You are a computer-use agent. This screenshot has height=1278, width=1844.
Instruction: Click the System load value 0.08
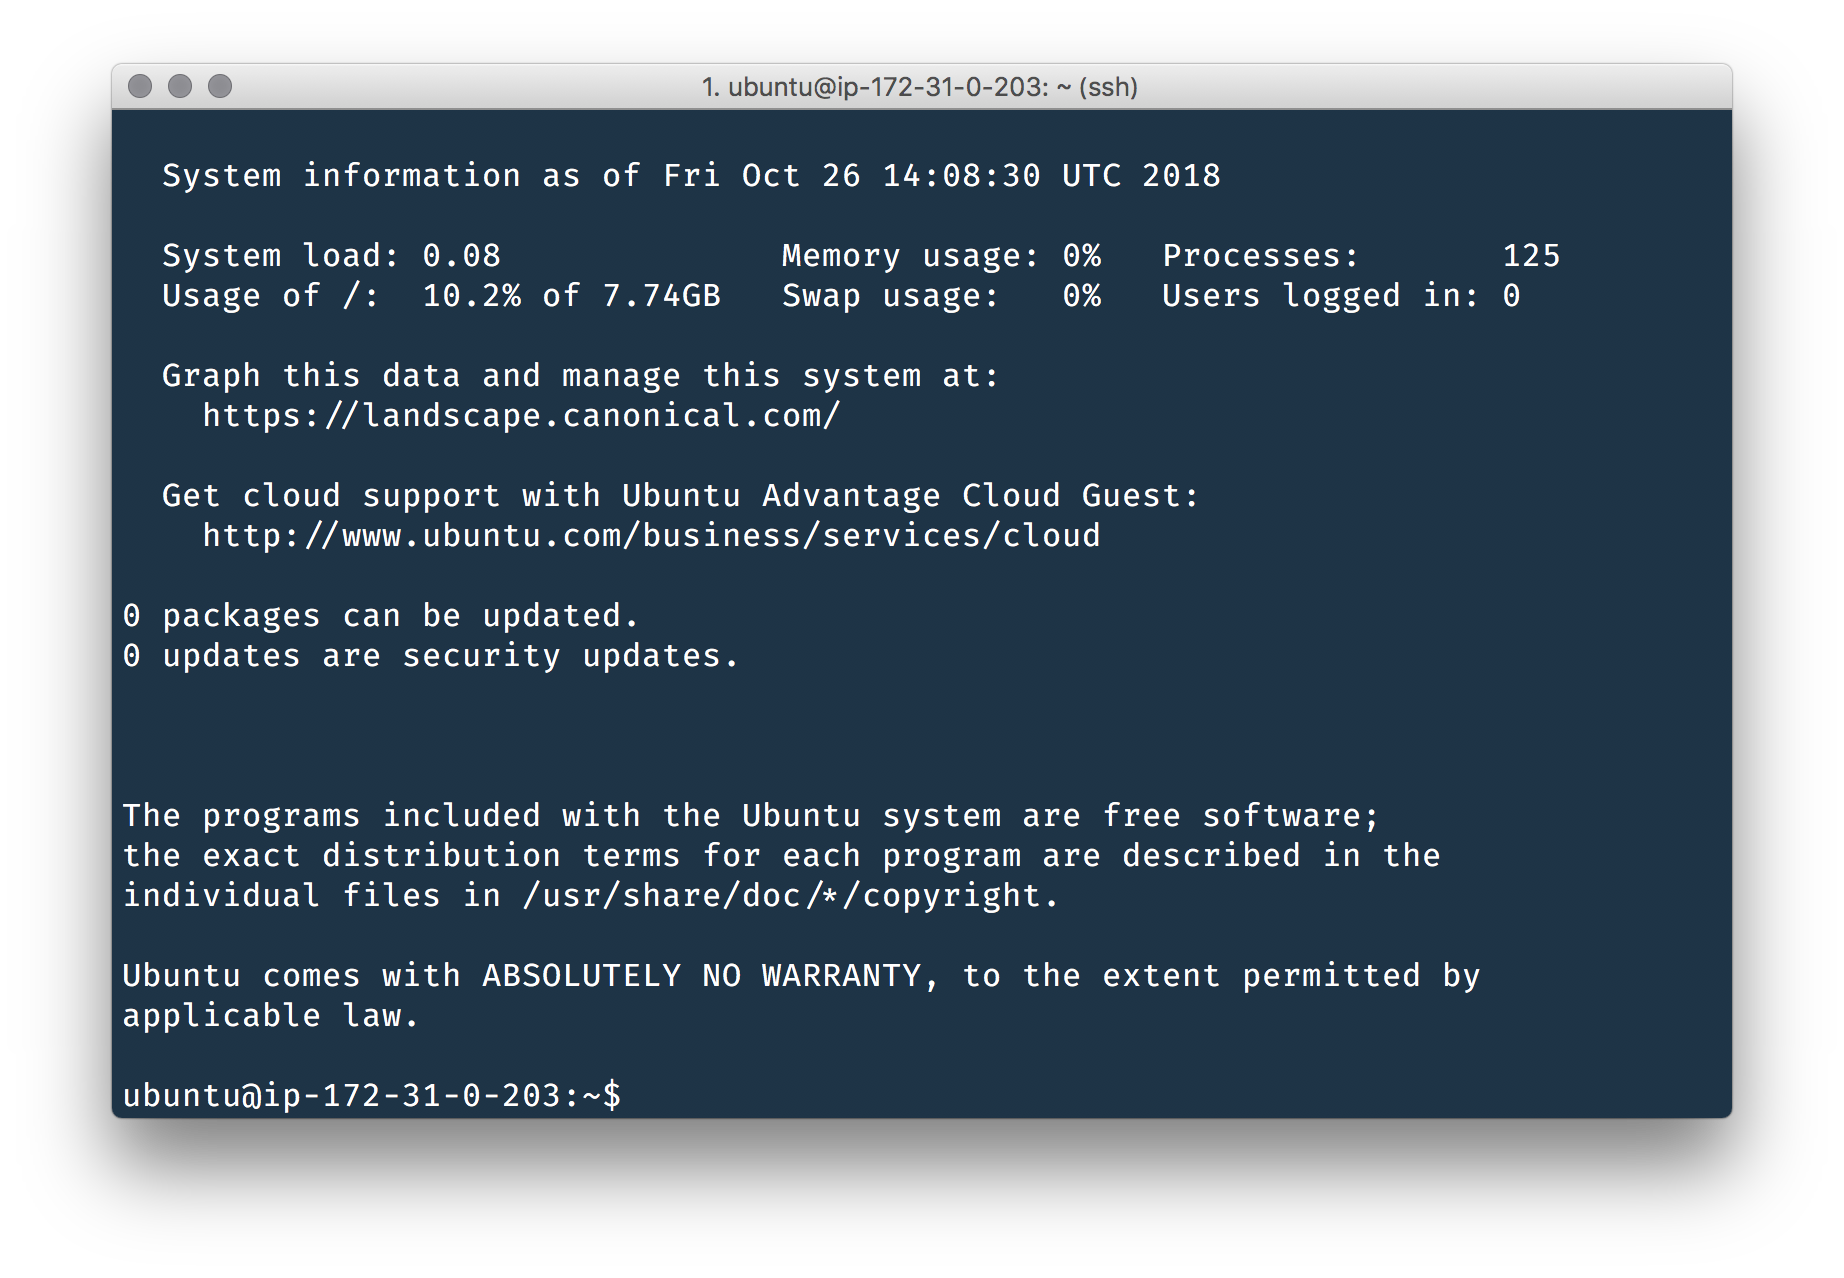pyautogui.click(x=461, y=255)
